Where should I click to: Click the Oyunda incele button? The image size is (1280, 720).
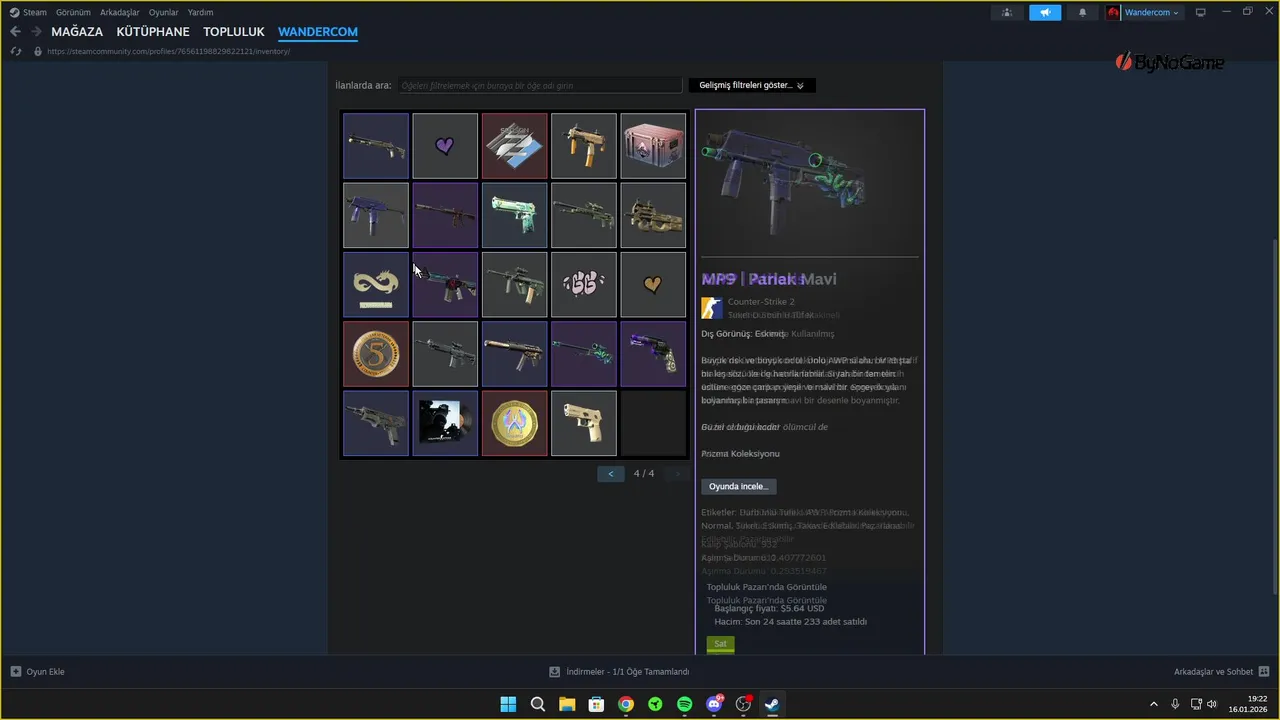coord(738,486)
